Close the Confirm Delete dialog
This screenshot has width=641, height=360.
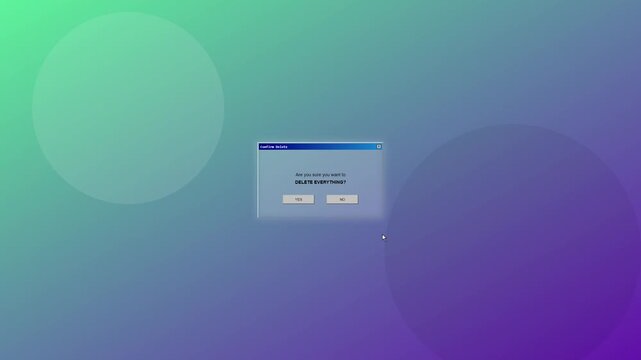[379, 146]
